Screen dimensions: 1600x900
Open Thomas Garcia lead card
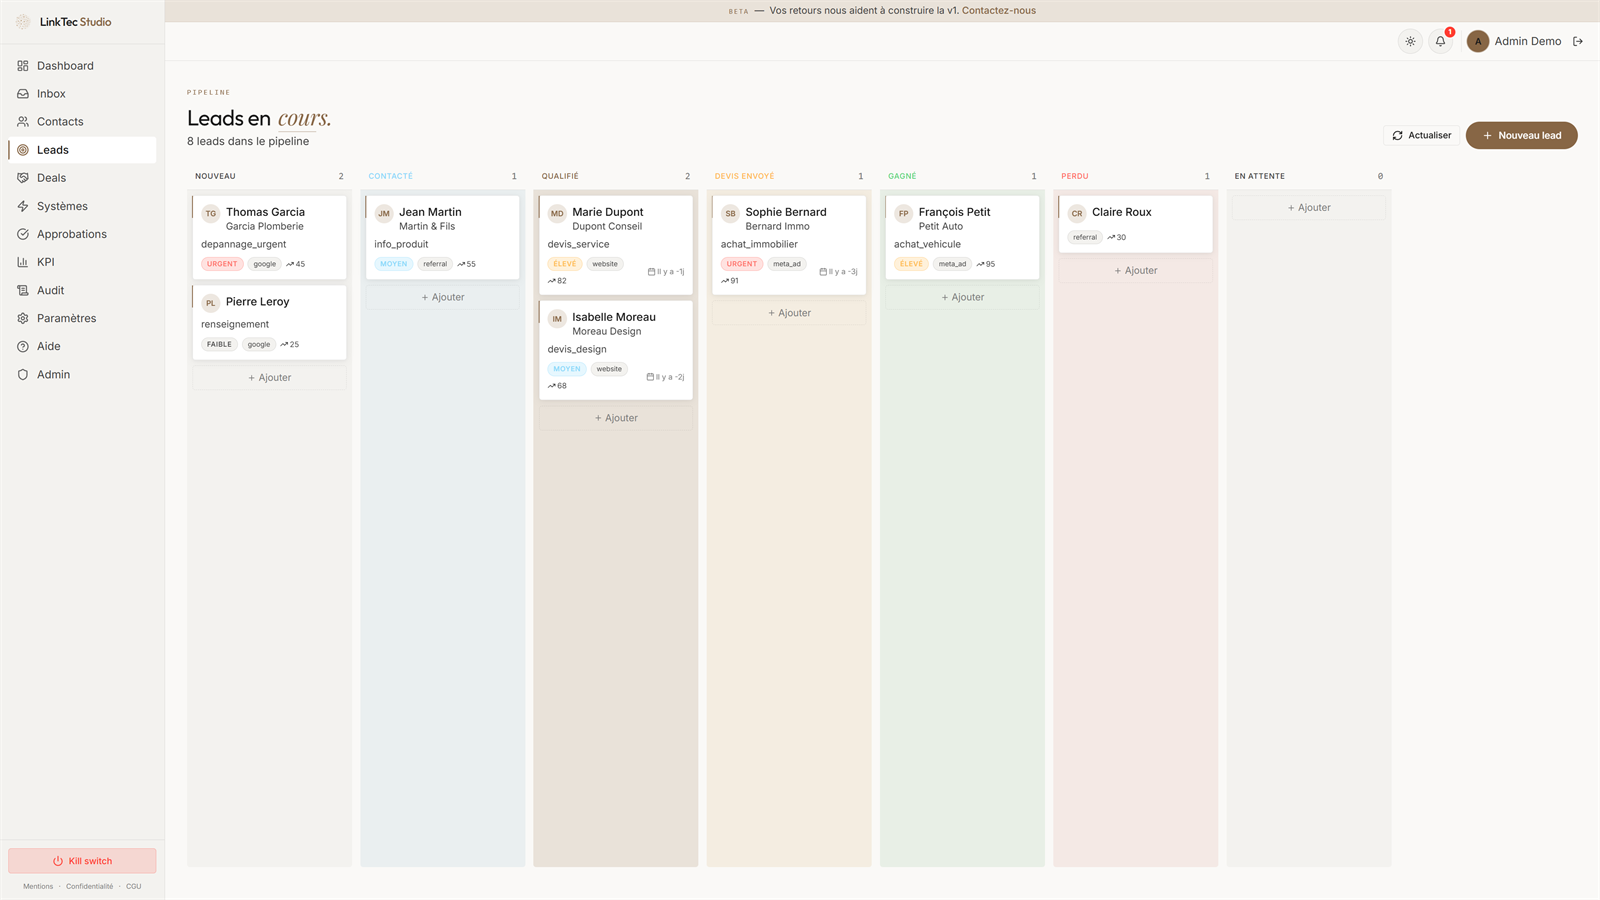click(x=269, y=237)
